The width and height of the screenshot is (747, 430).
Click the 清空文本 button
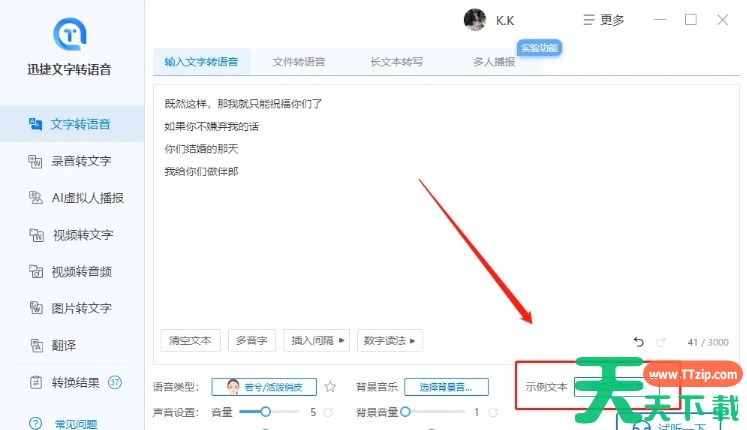[x=190, y=341]
